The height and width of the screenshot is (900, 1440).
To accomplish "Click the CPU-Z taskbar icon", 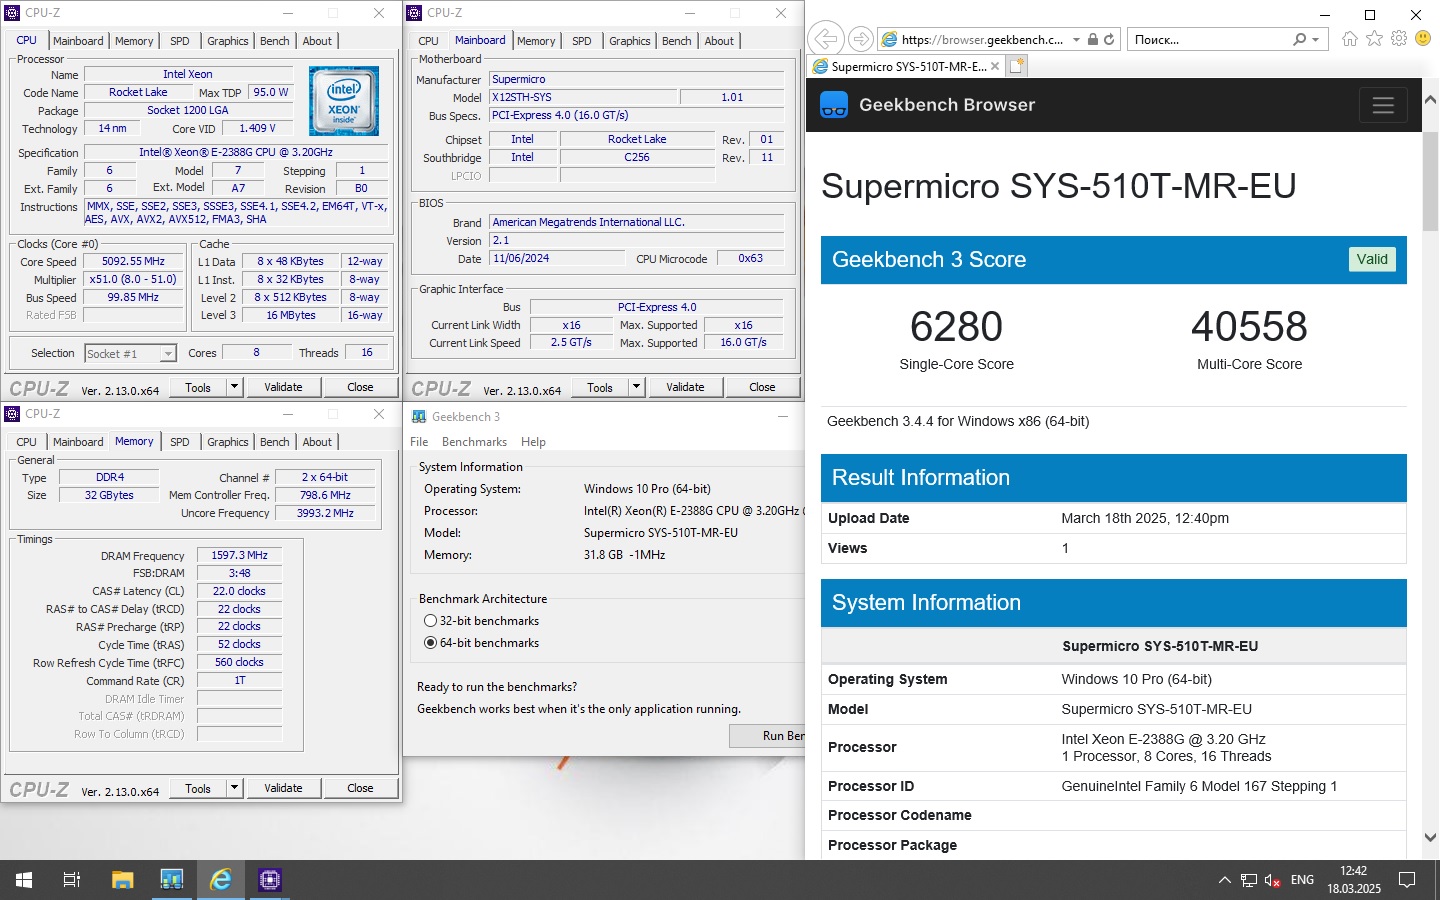I will (269, 880).
